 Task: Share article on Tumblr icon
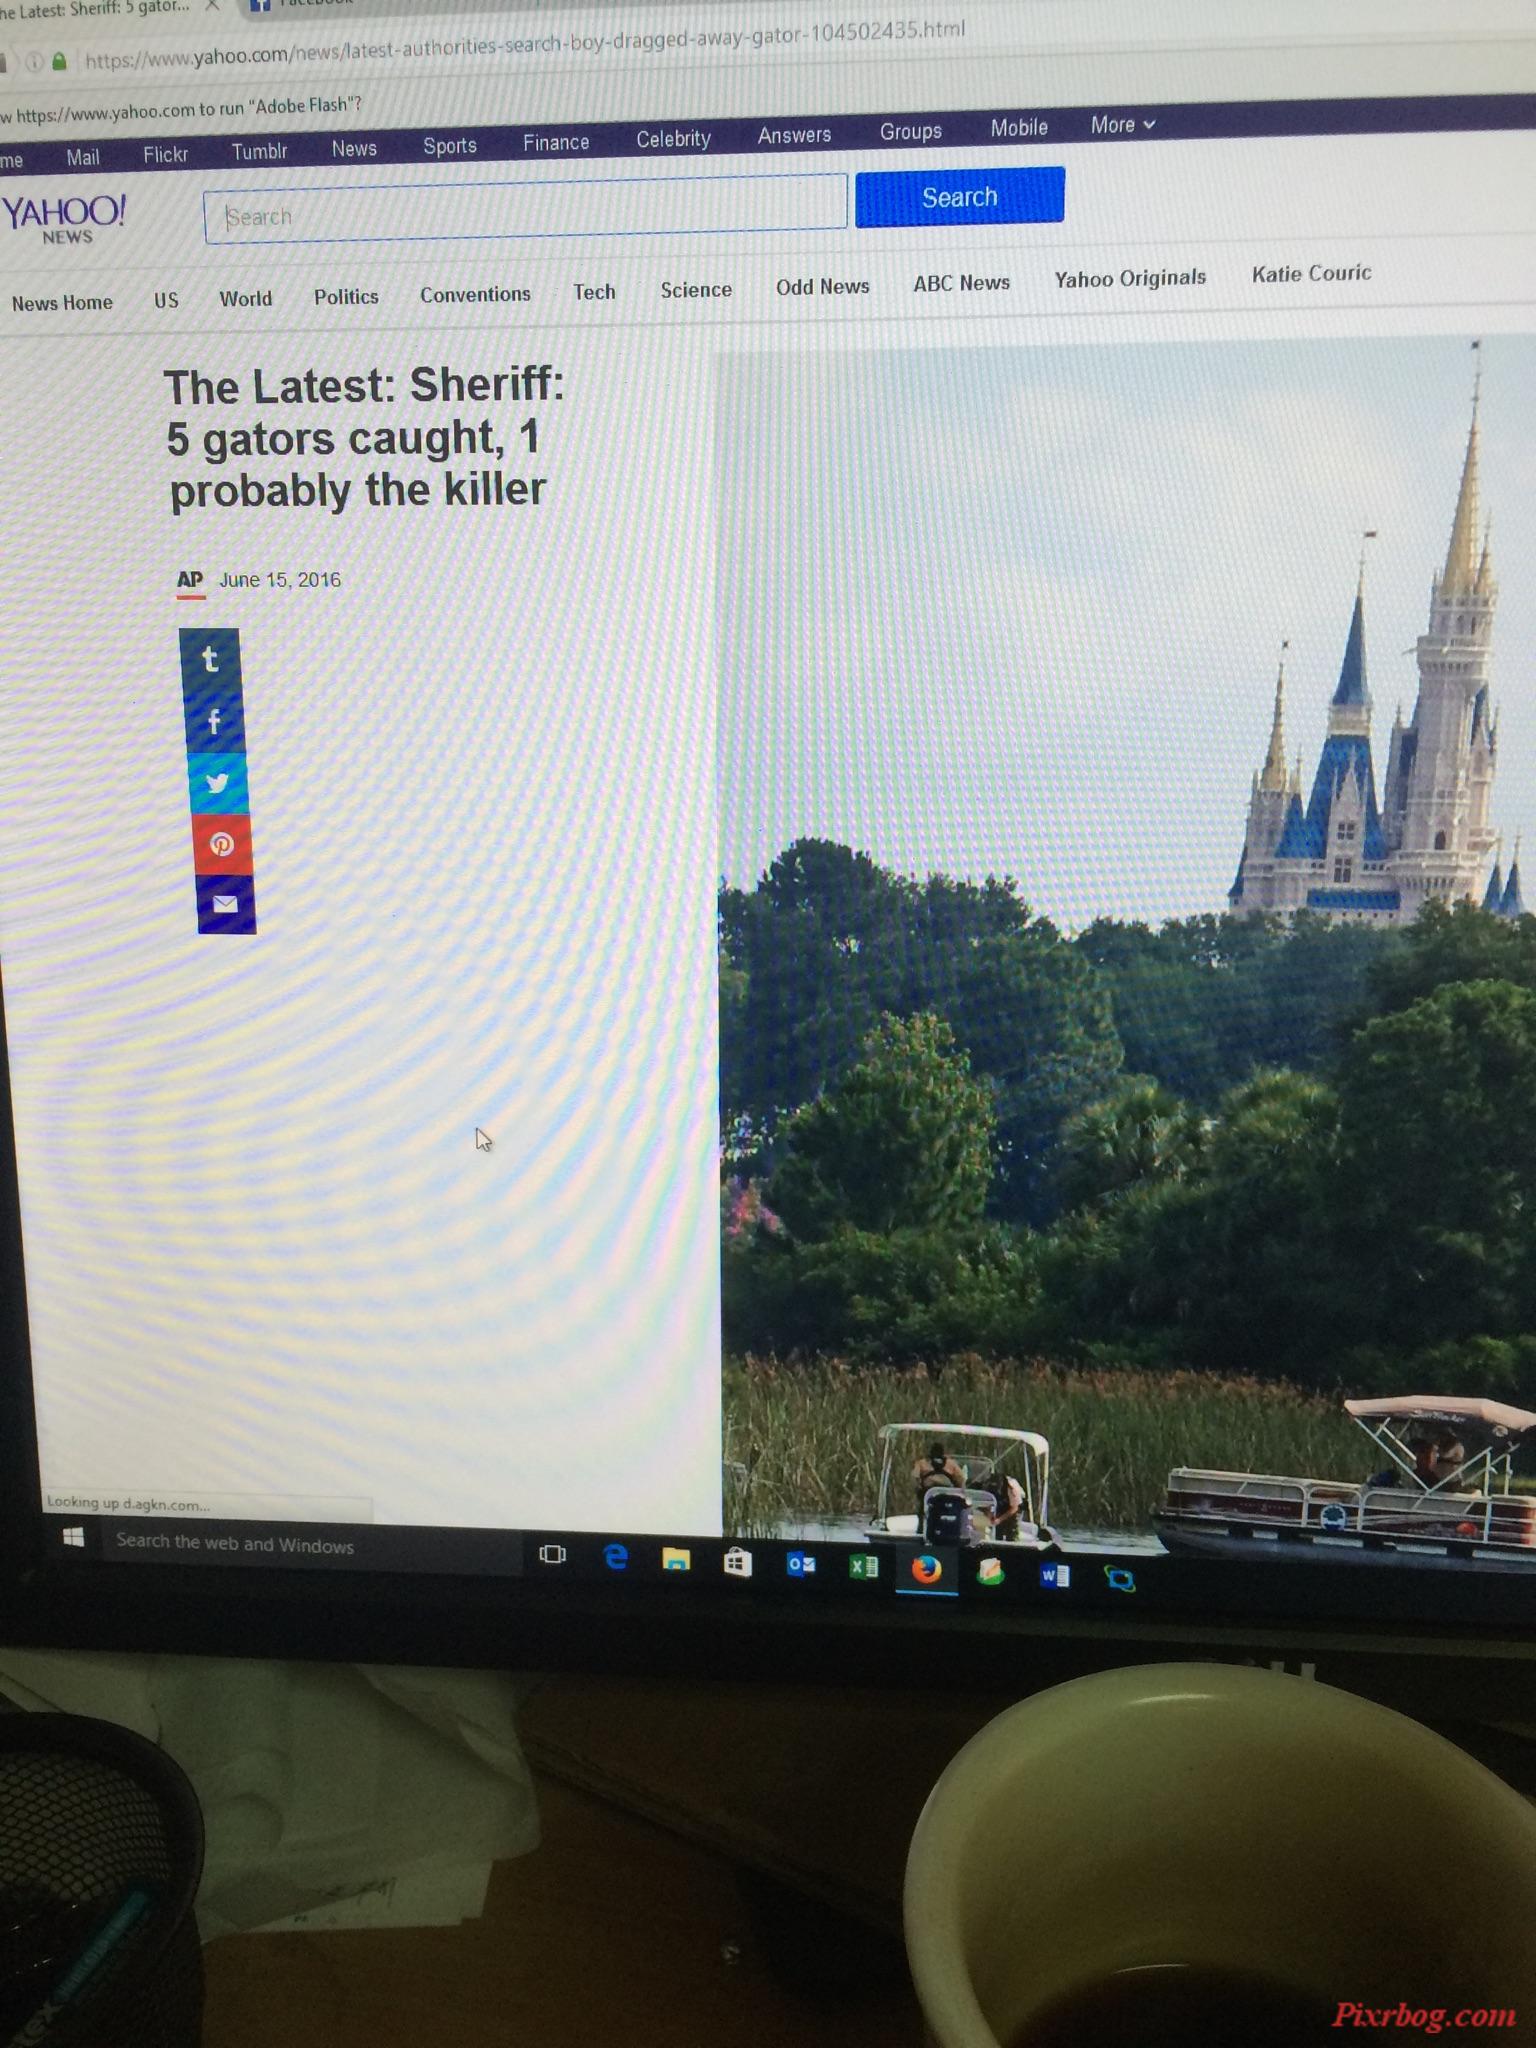tap(210, 659)
